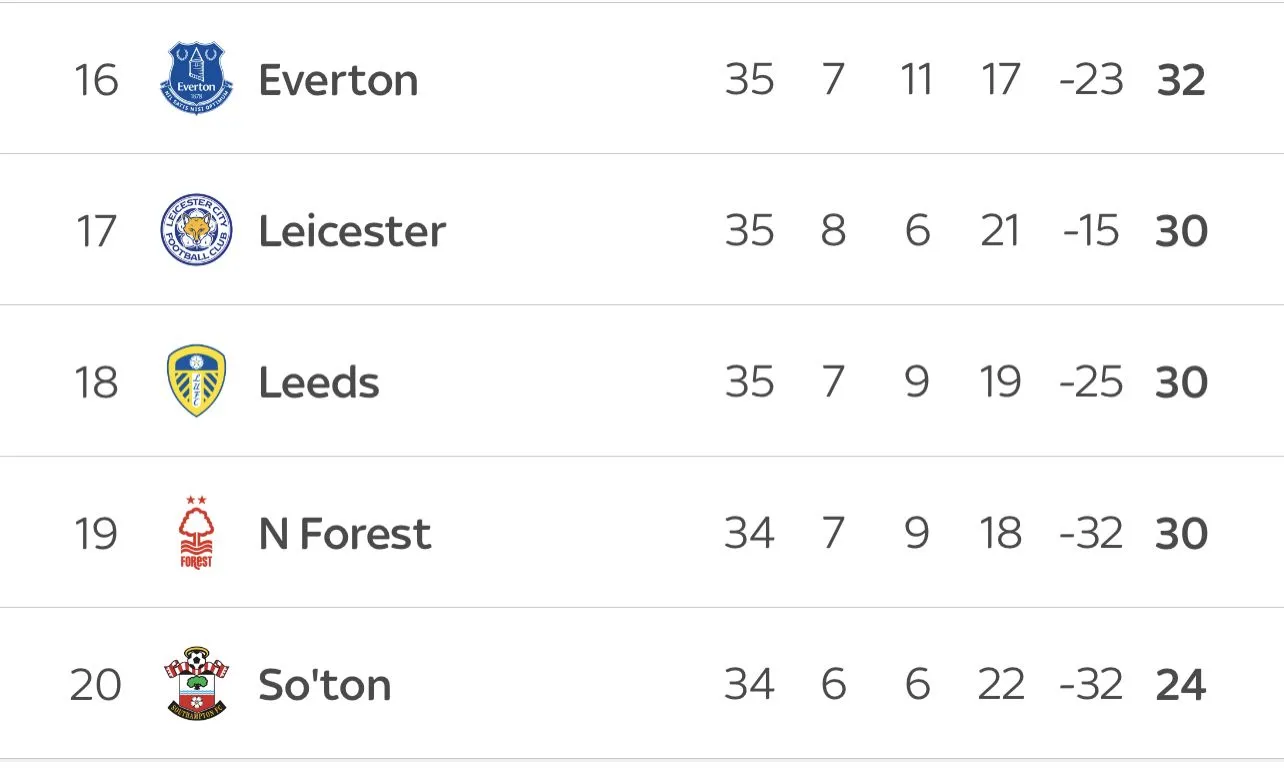
Task: Select the So'ton team name
Action: (325, 684)
